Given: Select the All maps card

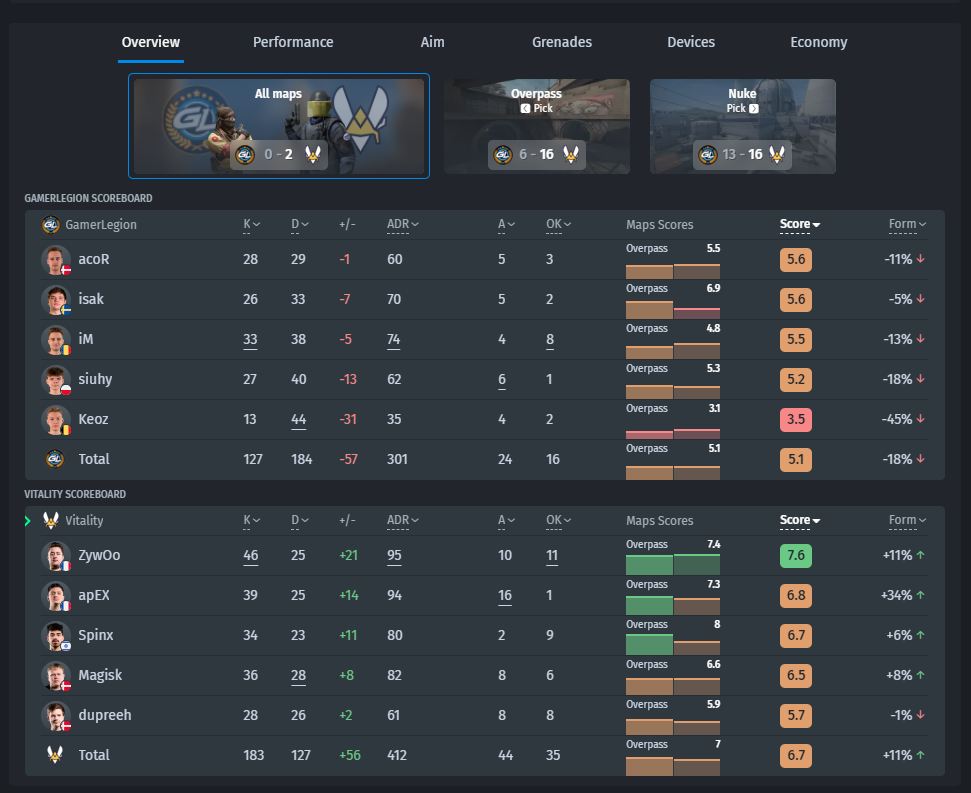Looking at the screenshot, I should [279, 126].
